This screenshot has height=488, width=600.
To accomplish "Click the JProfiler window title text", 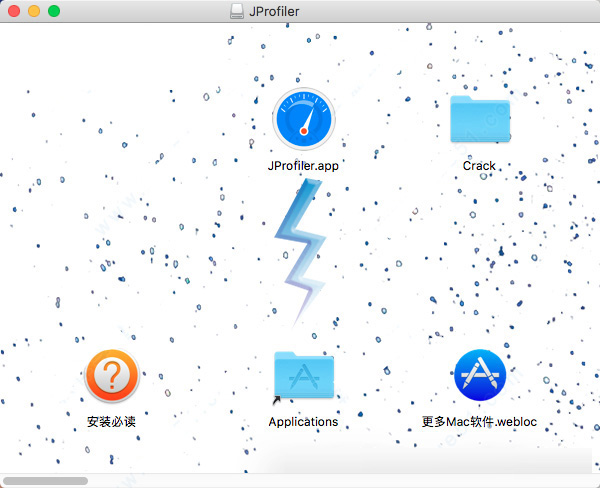I will pos(274,11).
